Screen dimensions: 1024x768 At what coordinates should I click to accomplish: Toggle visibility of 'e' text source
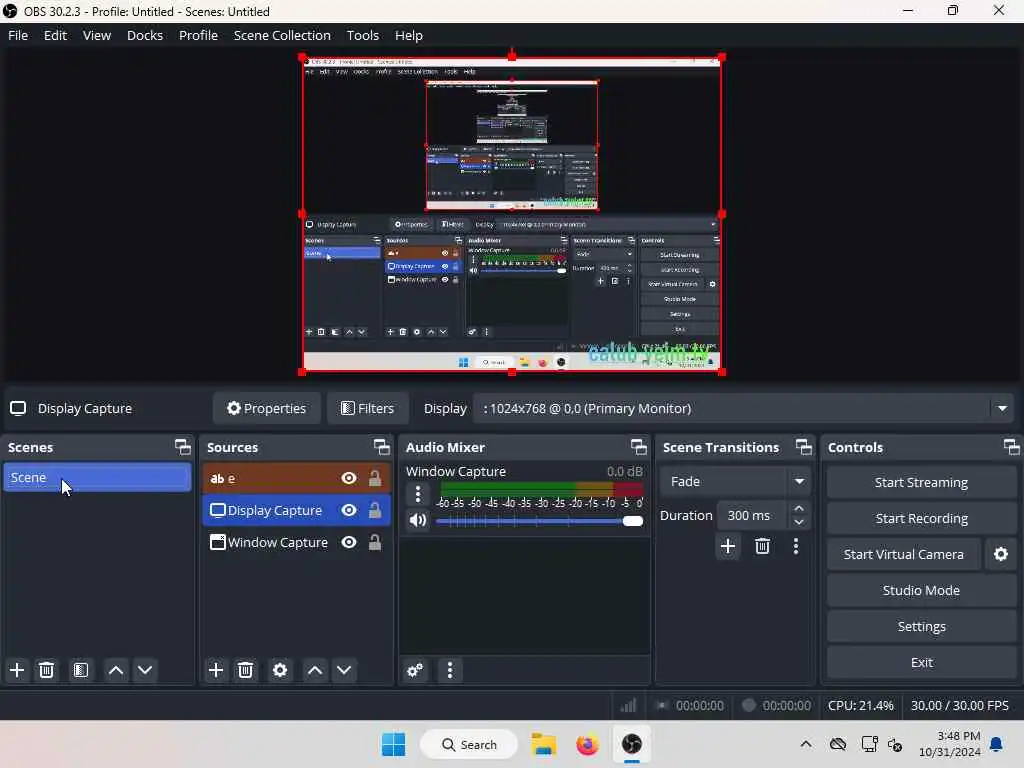[349, 479]
